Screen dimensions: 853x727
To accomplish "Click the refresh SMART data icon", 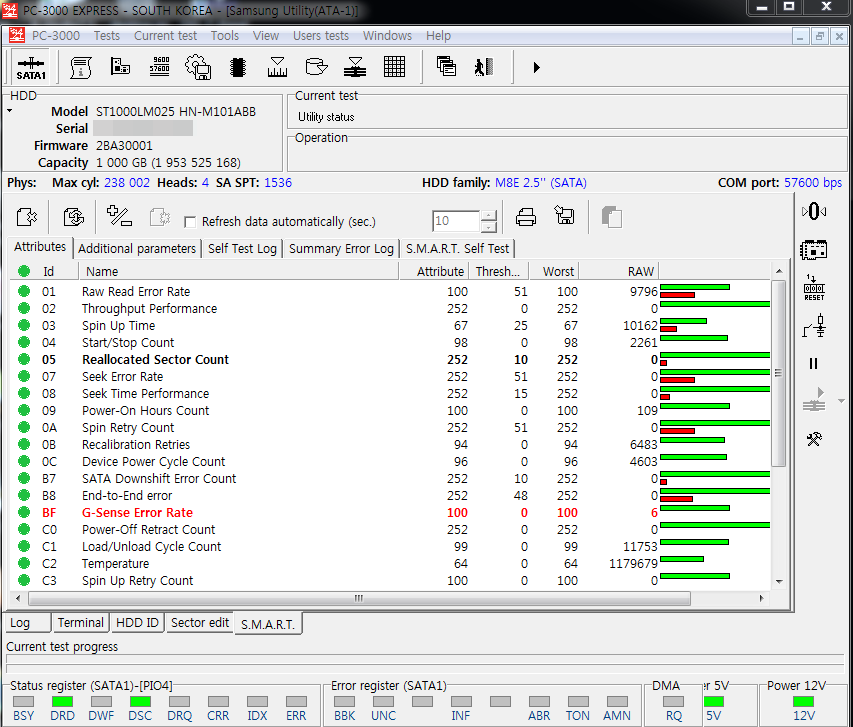I will [x=73, y=217].
